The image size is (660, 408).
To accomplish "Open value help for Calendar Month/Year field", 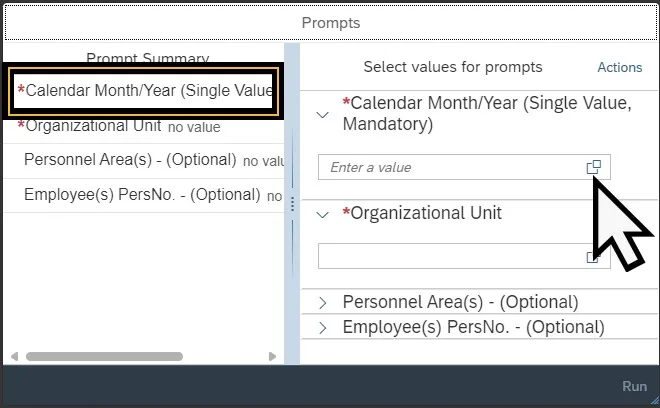I will [x=594, y=168].
